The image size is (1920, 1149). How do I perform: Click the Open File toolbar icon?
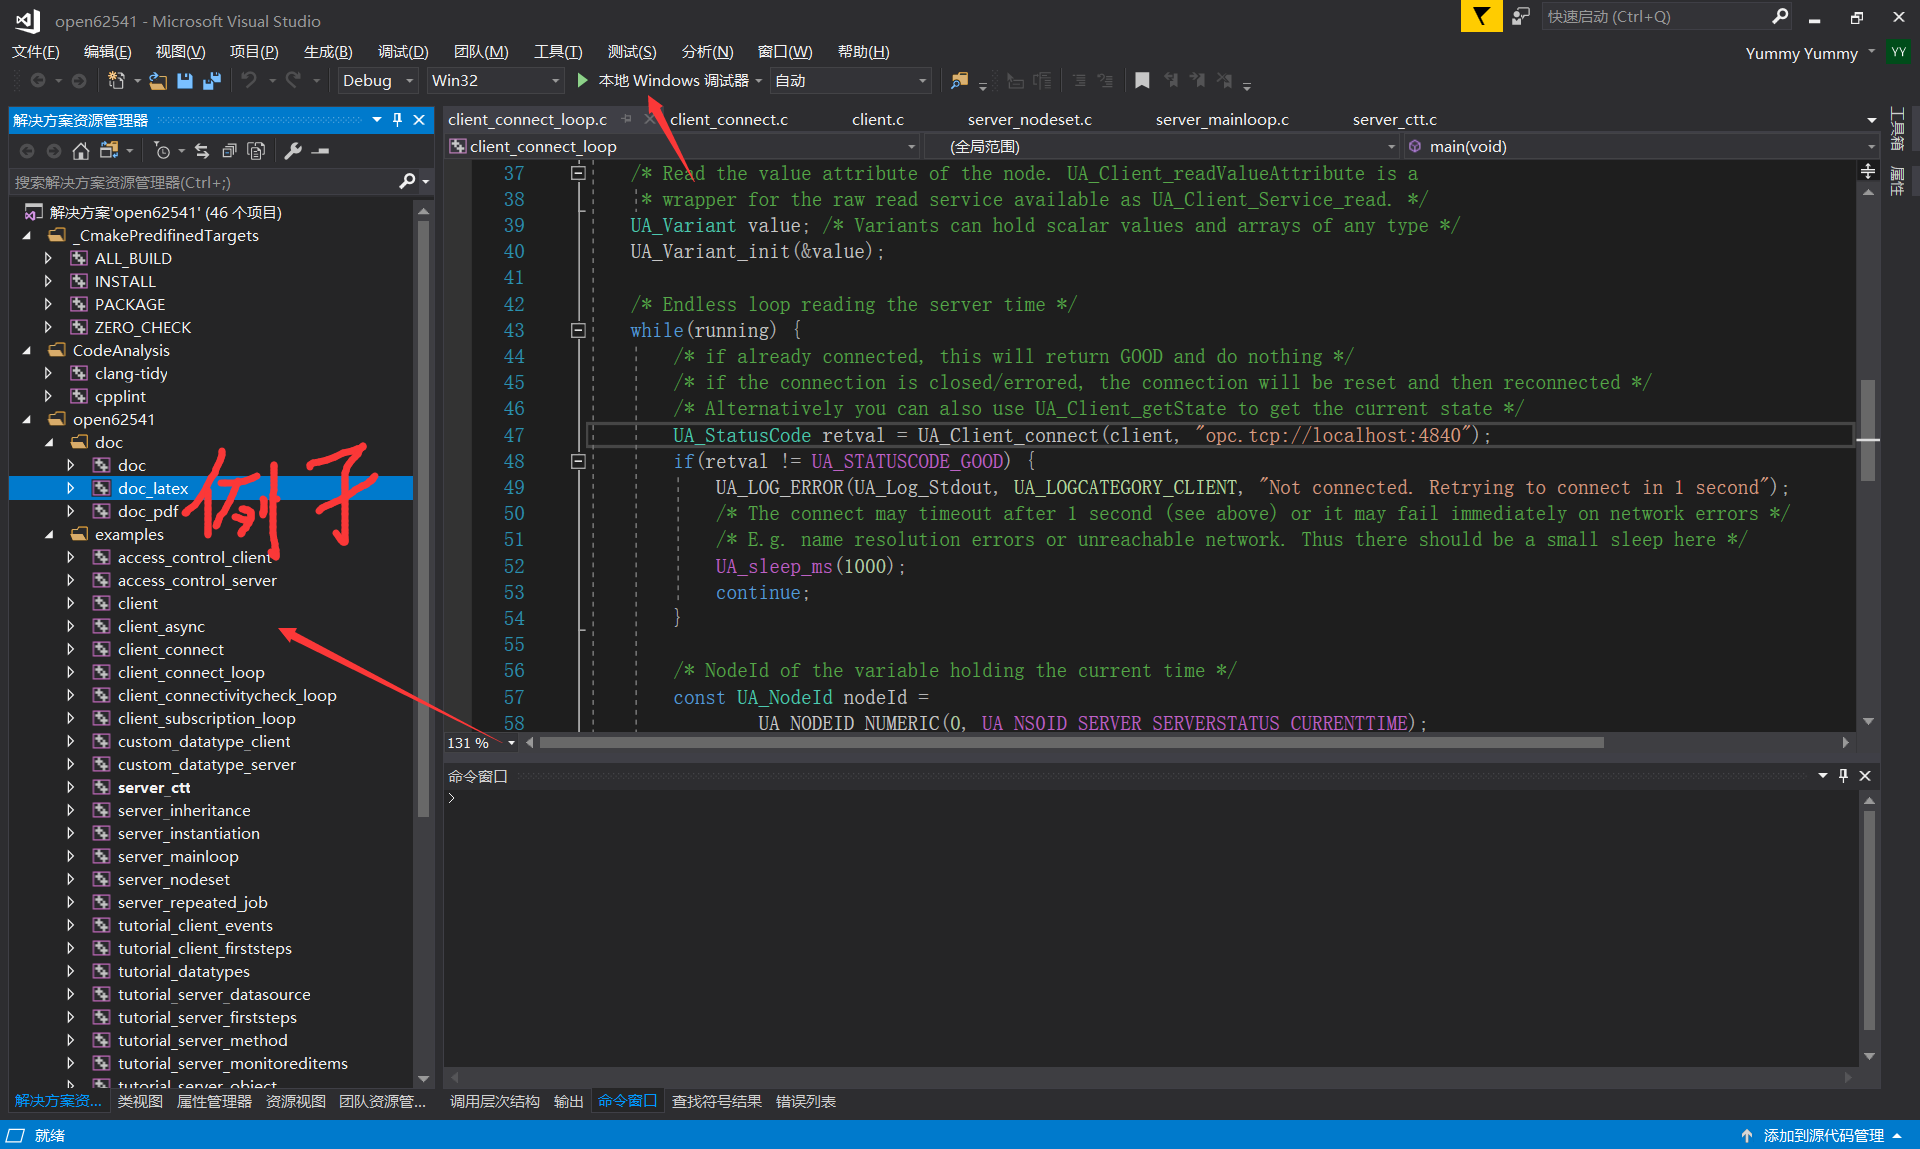tap(158, 81)
